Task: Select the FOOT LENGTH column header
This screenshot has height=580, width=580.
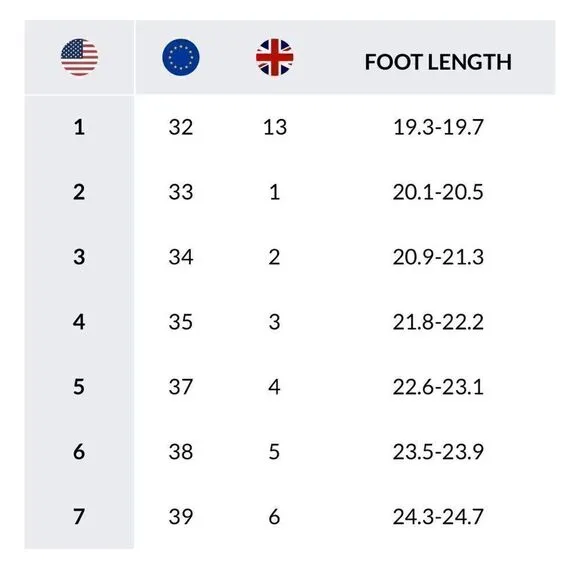Action: click(438, 62)
